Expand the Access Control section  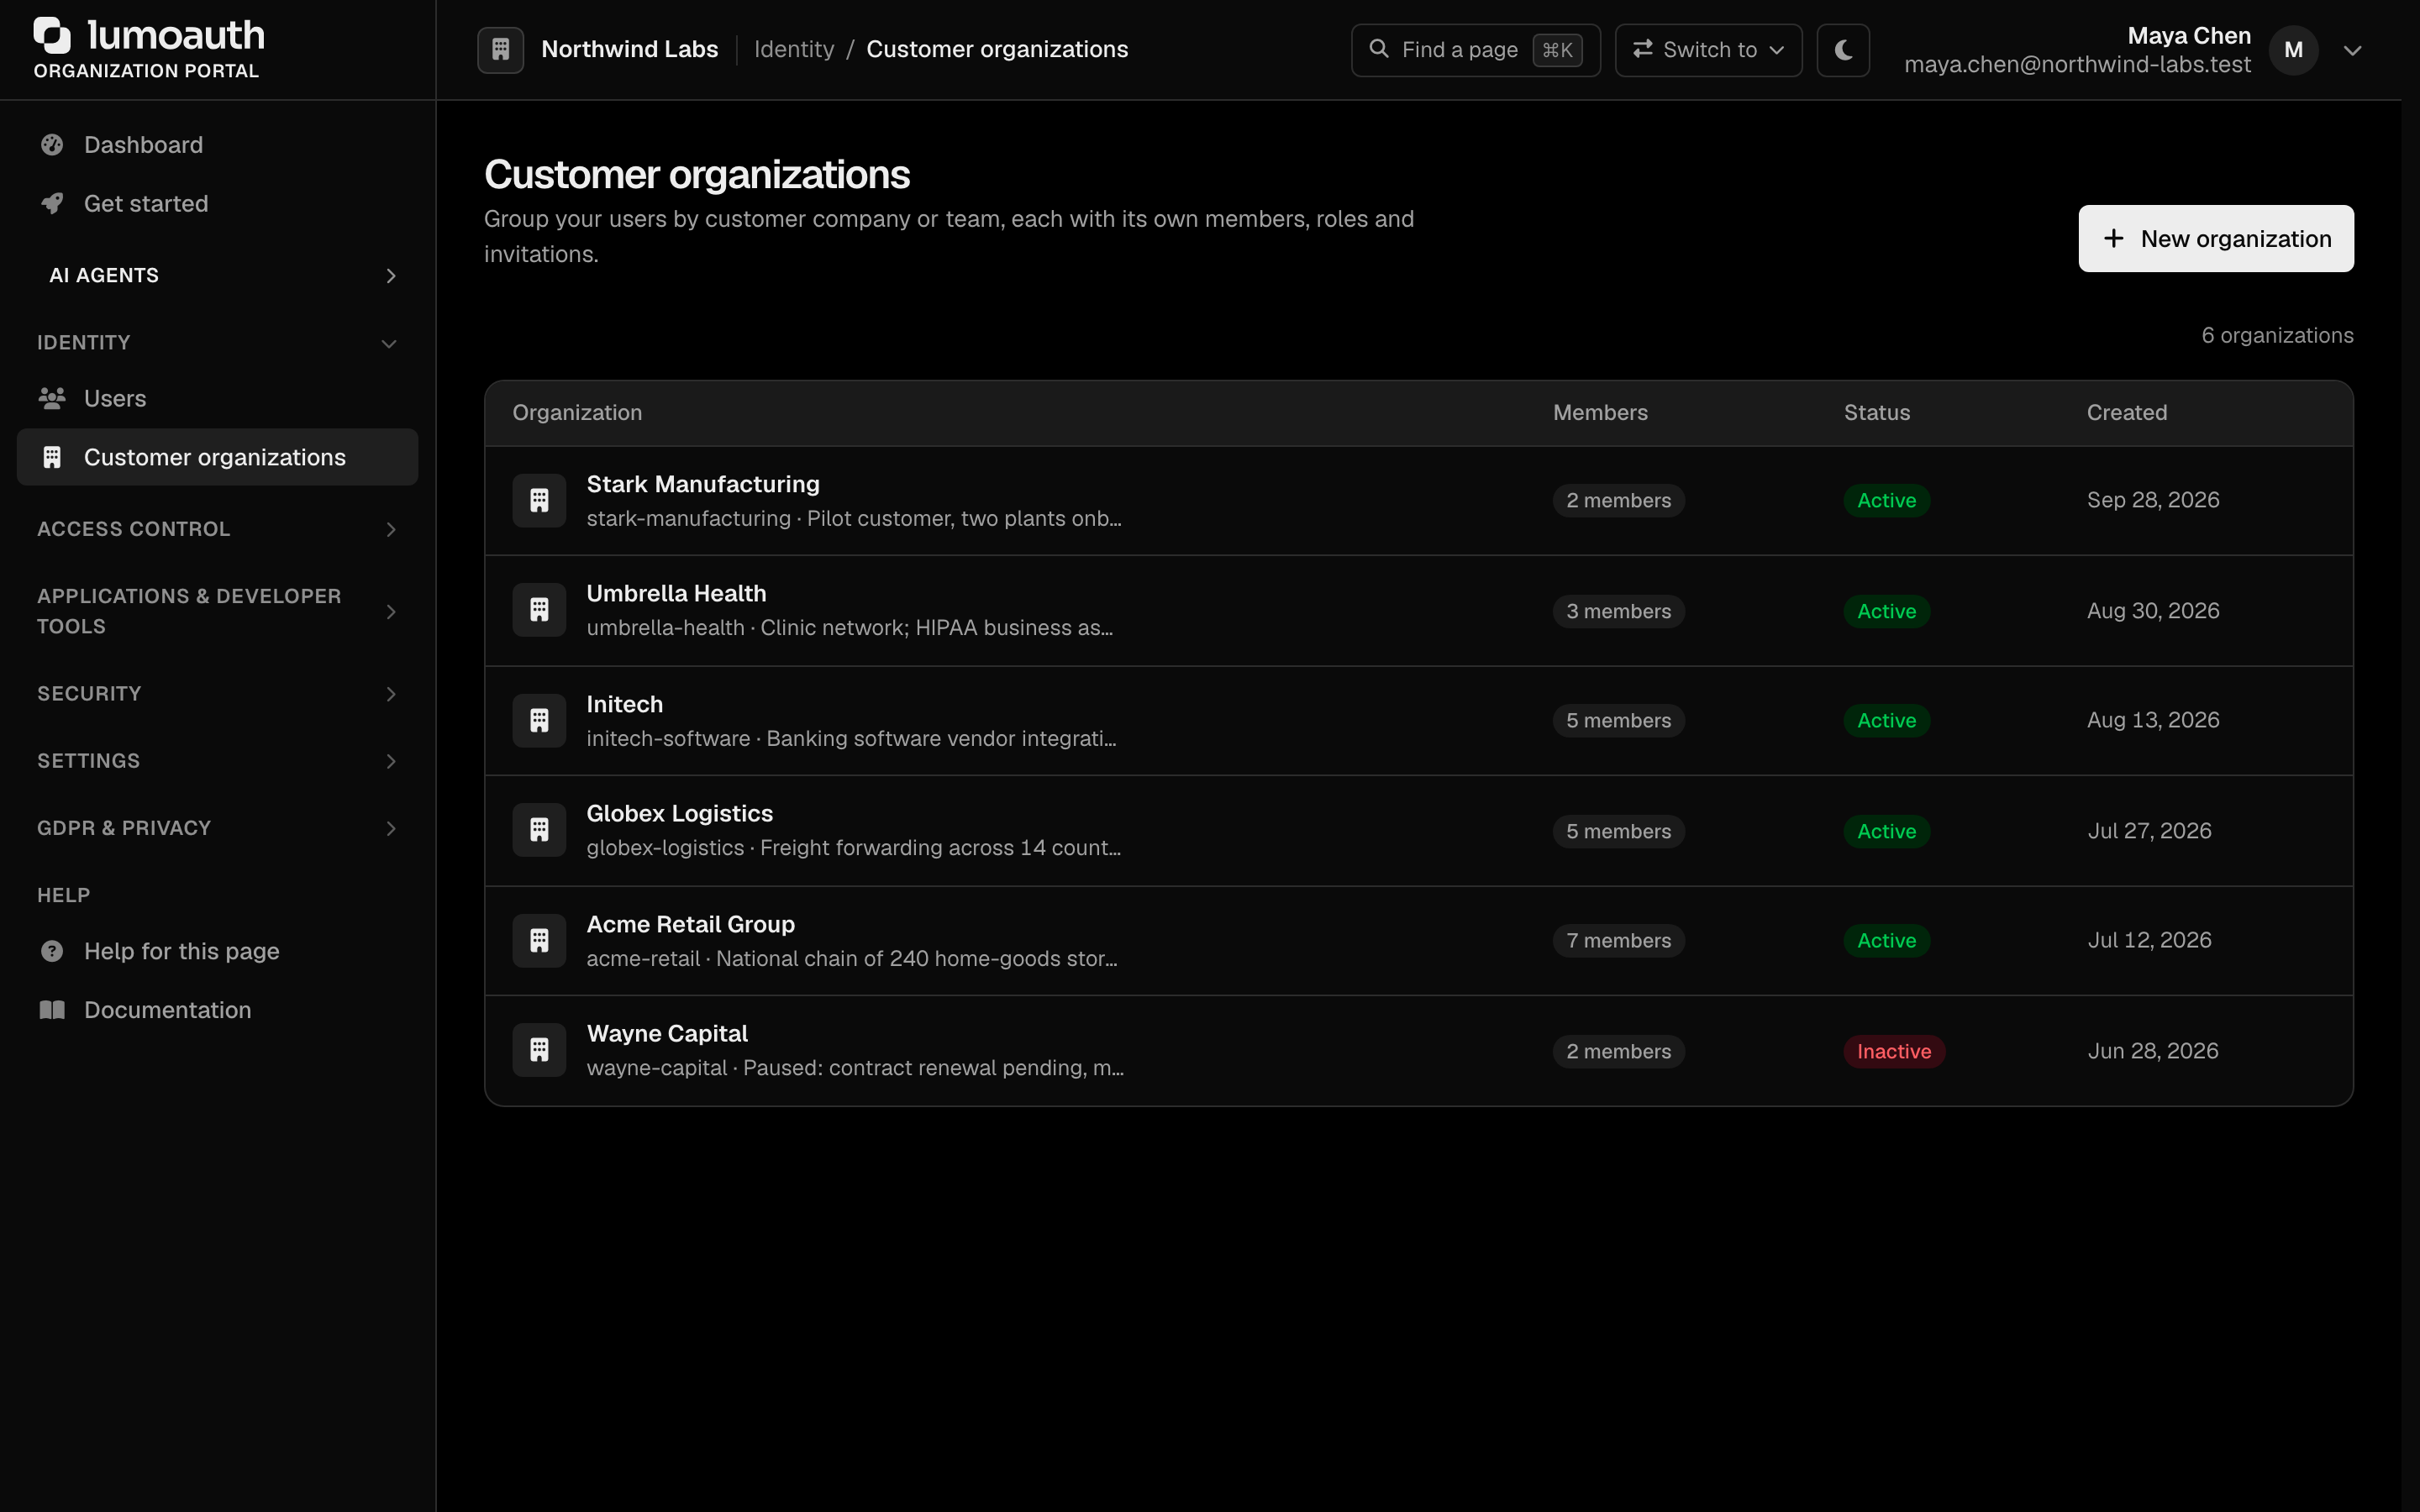218,529
